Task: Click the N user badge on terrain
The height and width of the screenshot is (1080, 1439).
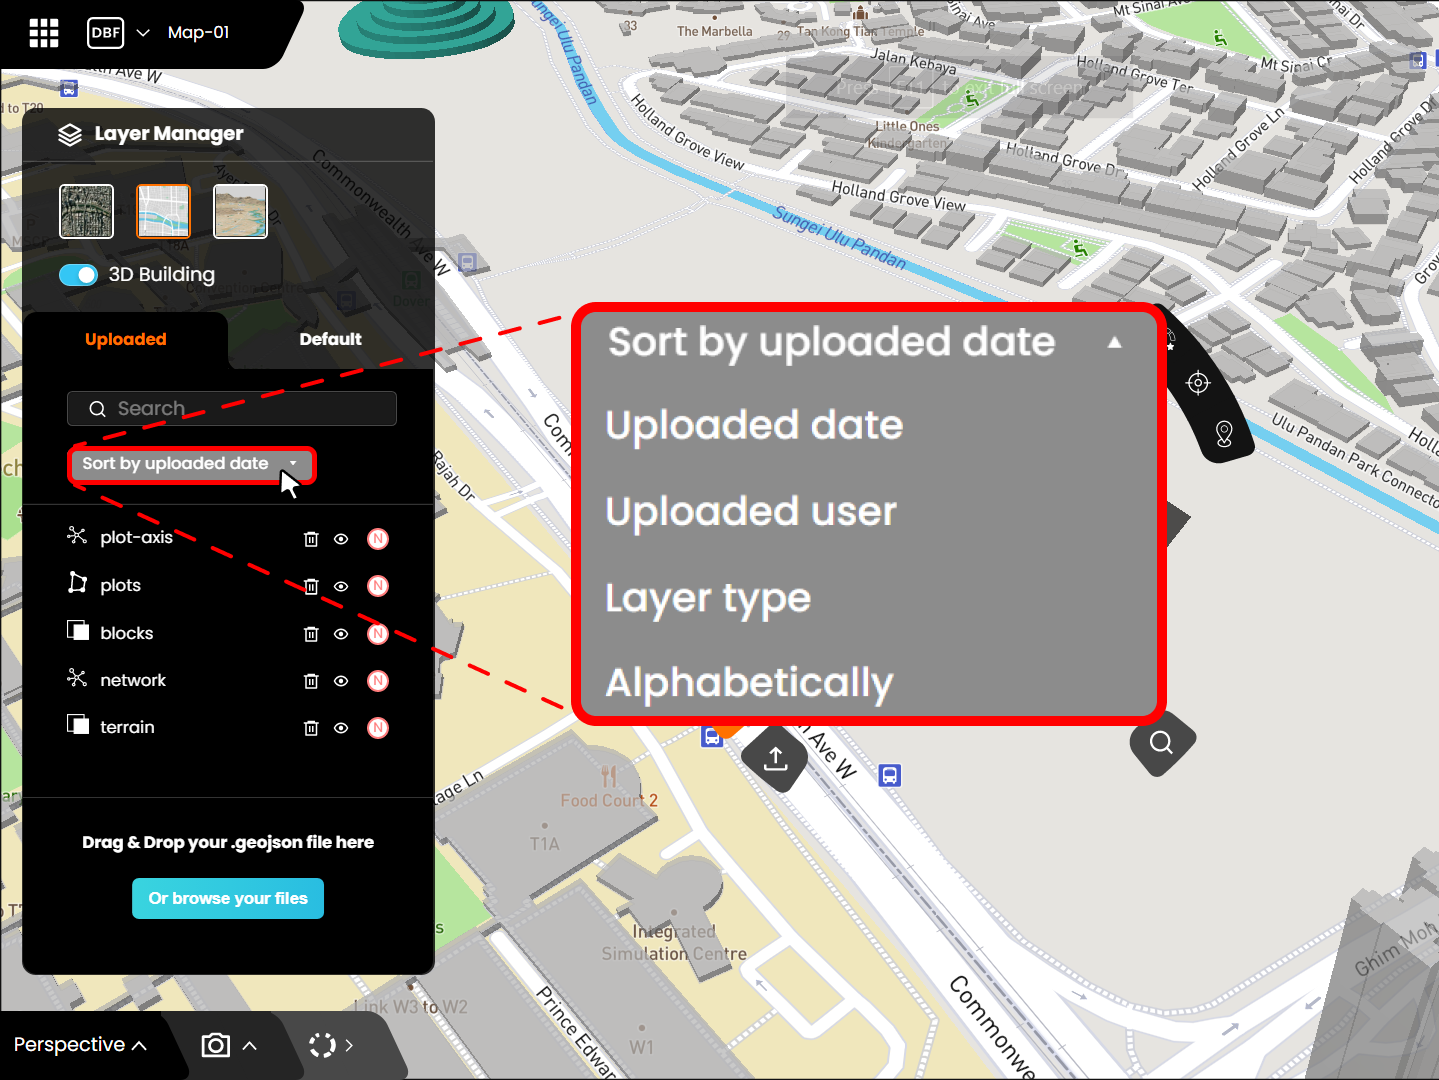Action: tap(378, 728)
